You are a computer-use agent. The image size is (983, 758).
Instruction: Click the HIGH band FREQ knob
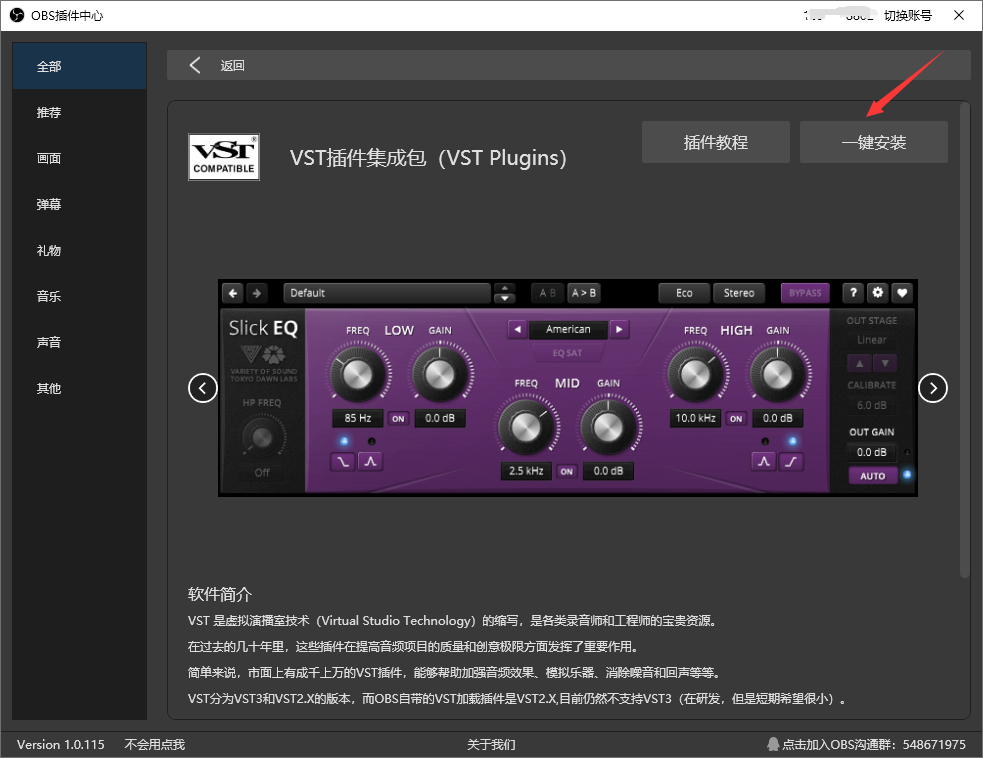coord(695,374)
